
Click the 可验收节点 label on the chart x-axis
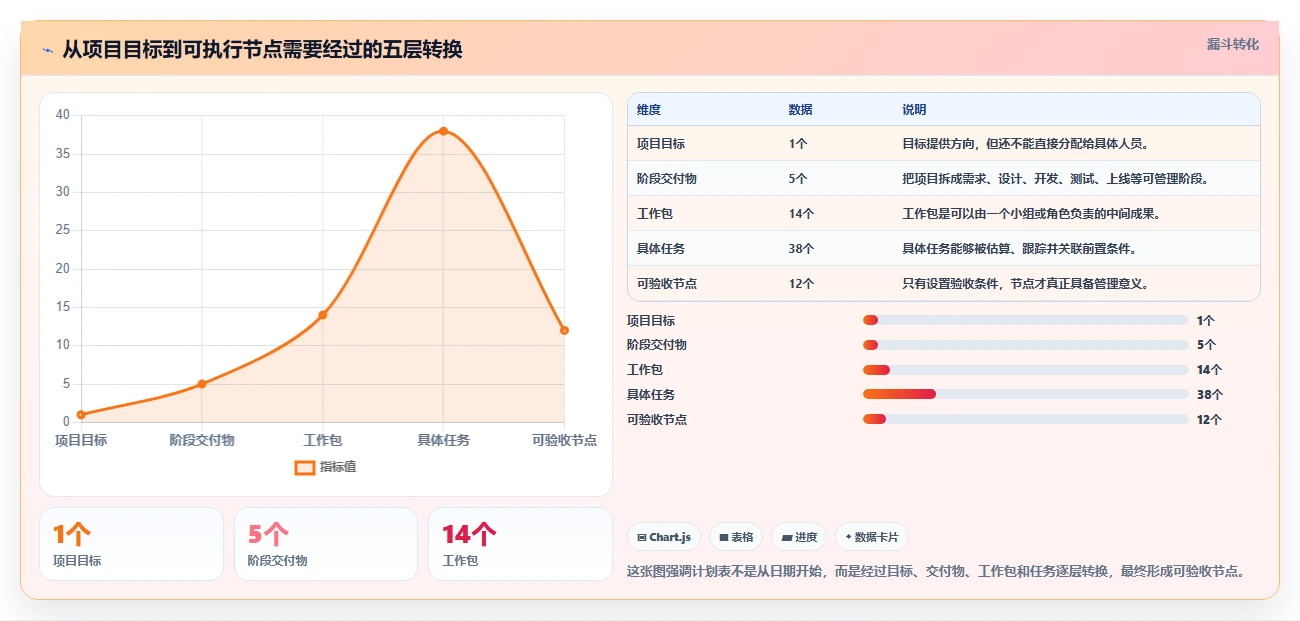[565, 440]
